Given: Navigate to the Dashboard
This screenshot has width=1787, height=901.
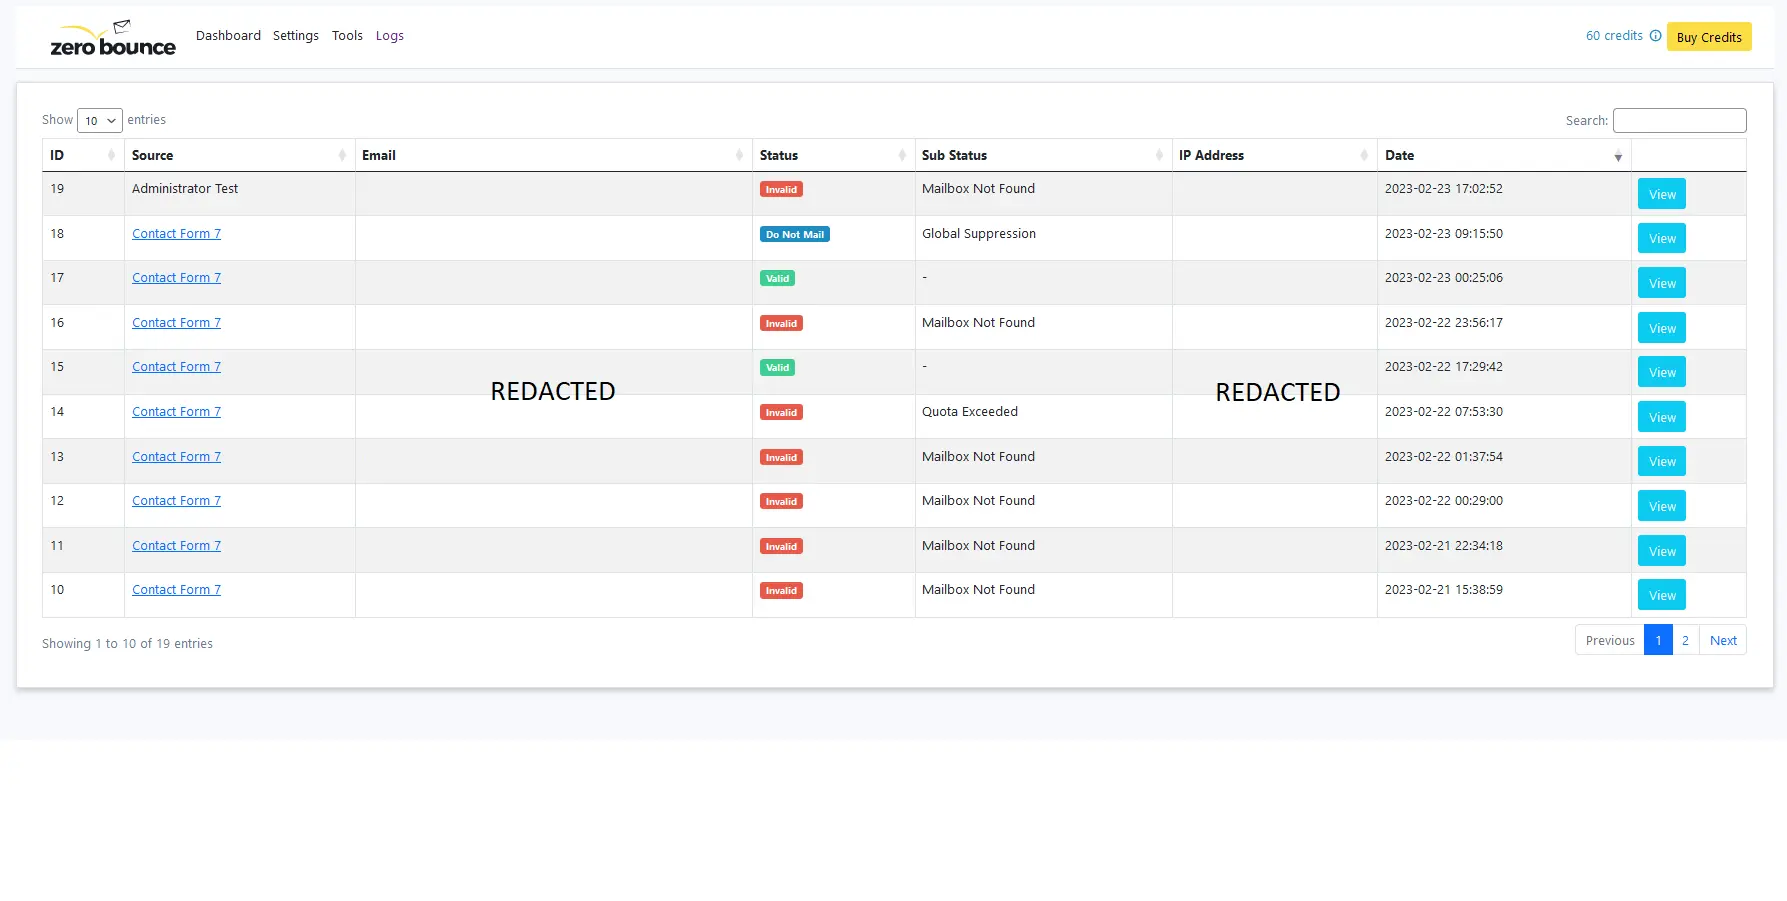Looking at the screenshot, I should (x=228, y=35).
